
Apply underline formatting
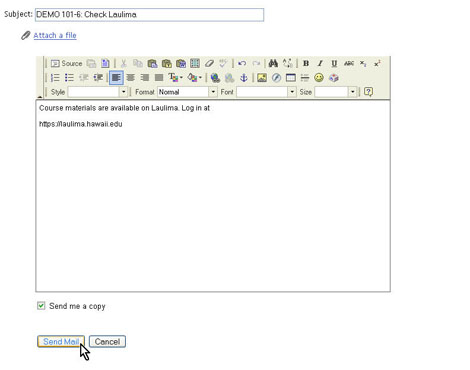coord(334,63)
